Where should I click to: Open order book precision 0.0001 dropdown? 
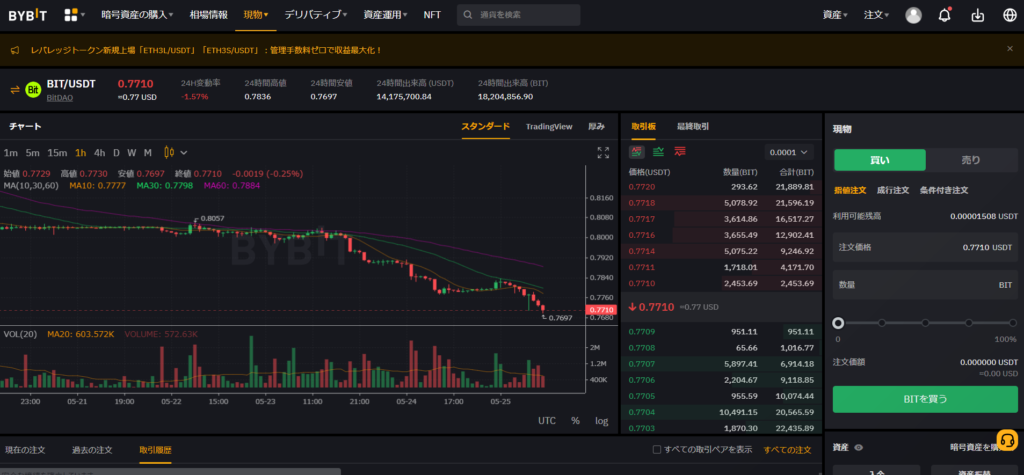pyautogui.click(x=789, y=152)
